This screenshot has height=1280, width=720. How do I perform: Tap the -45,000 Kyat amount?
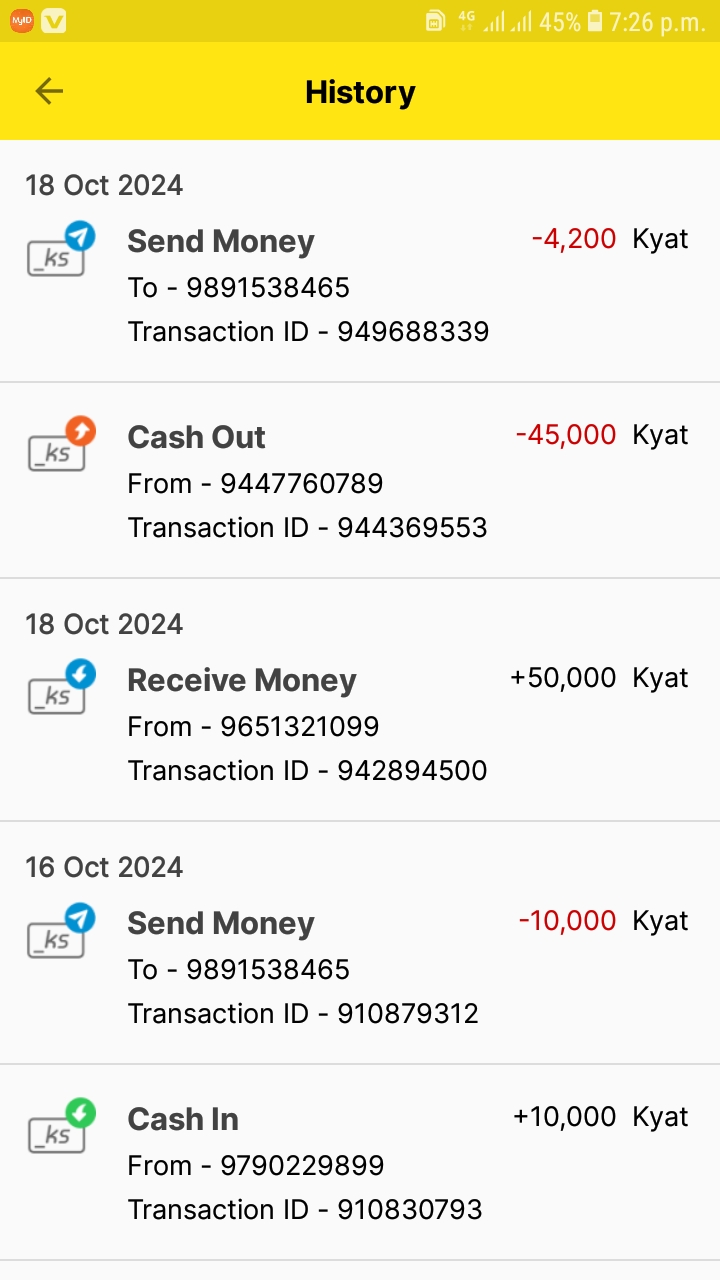pyautogui.click(x=566, y=436)
